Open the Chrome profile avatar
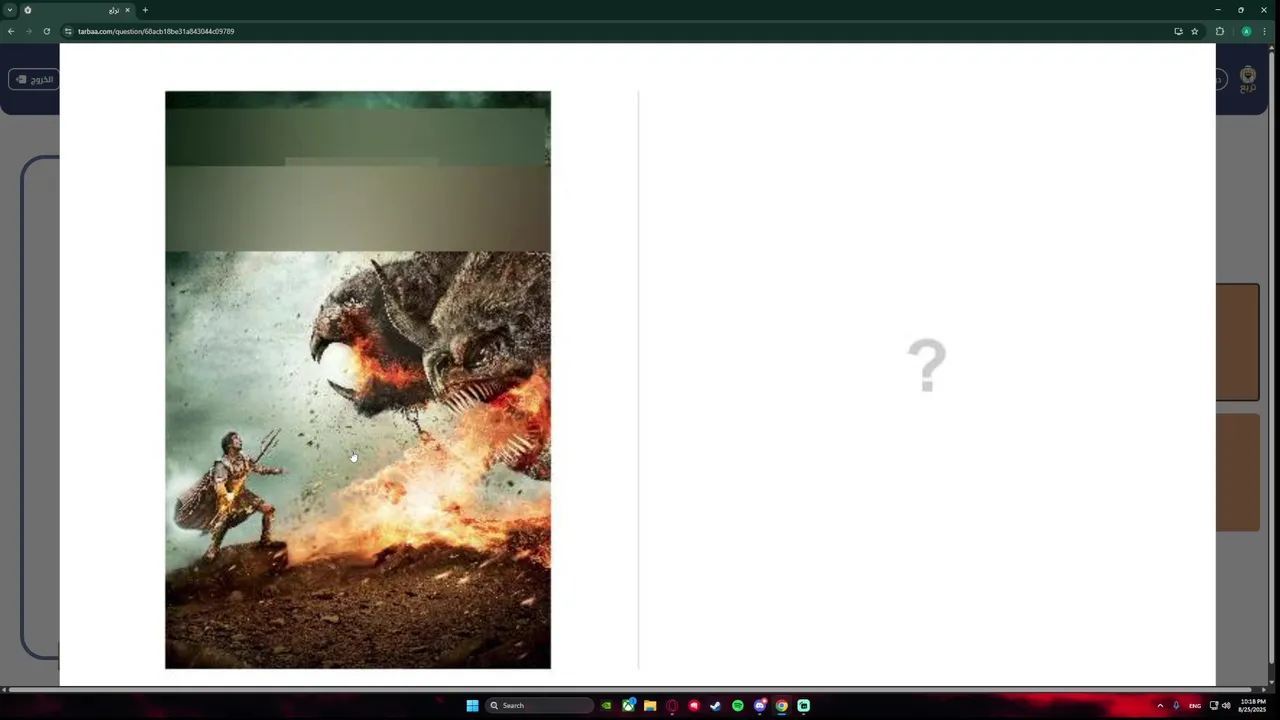The width and height of the screenshot is (1280, 720). click(x=1246, y=31)
